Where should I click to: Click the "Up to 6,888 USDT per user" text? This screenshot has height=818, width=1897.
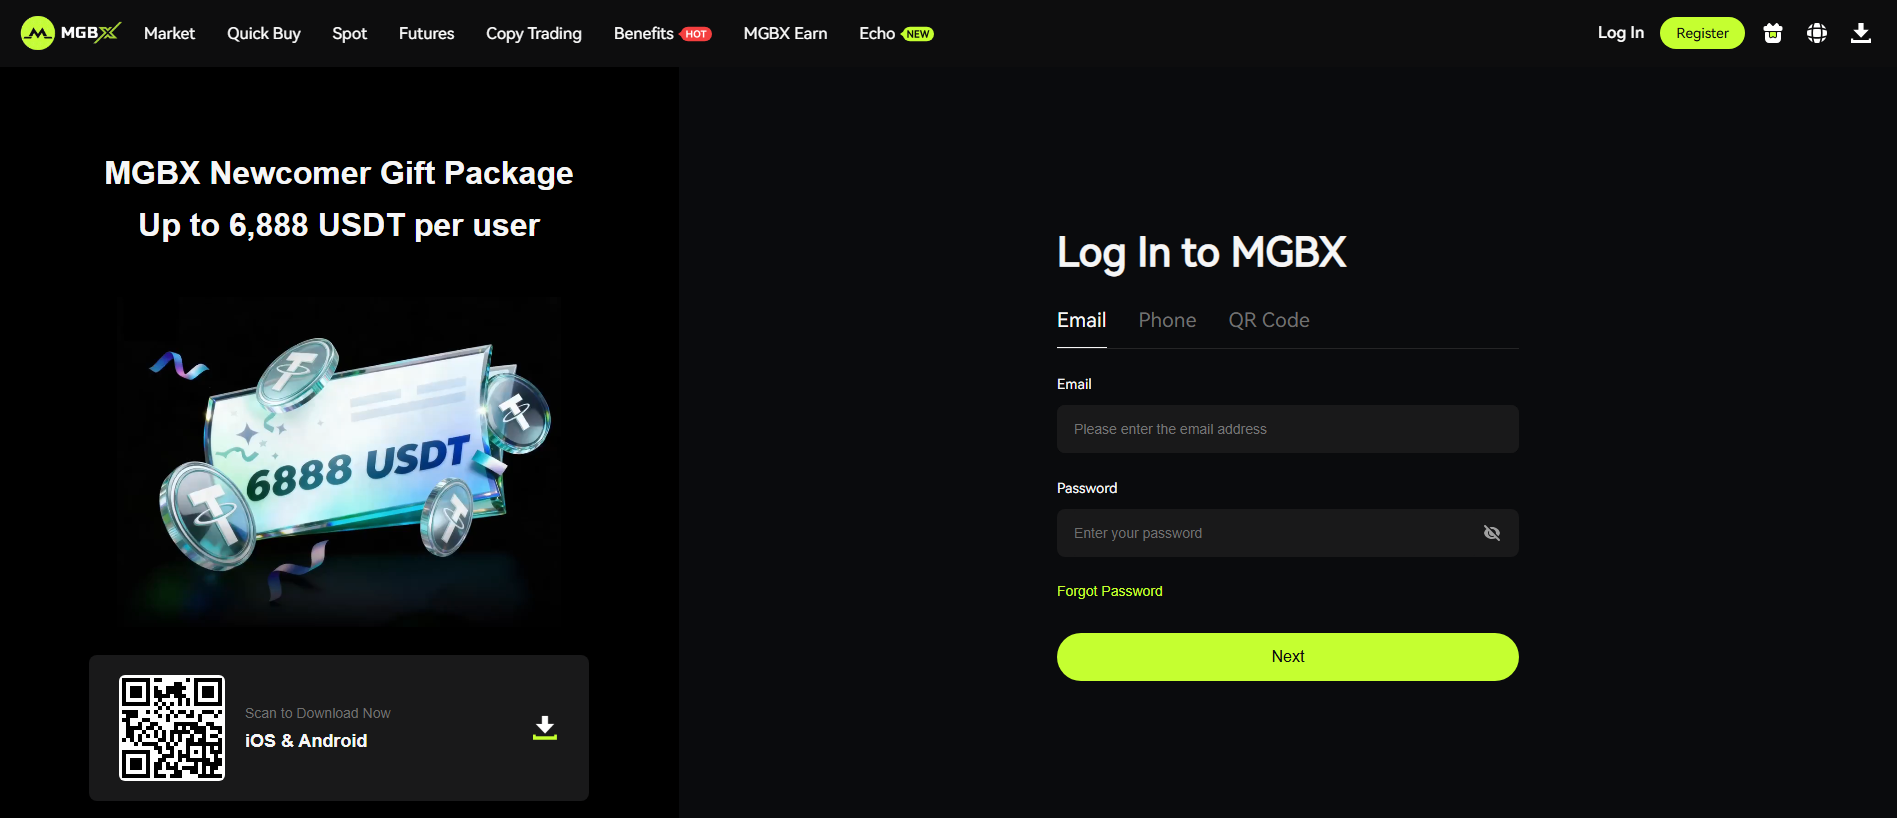[339, 226]
